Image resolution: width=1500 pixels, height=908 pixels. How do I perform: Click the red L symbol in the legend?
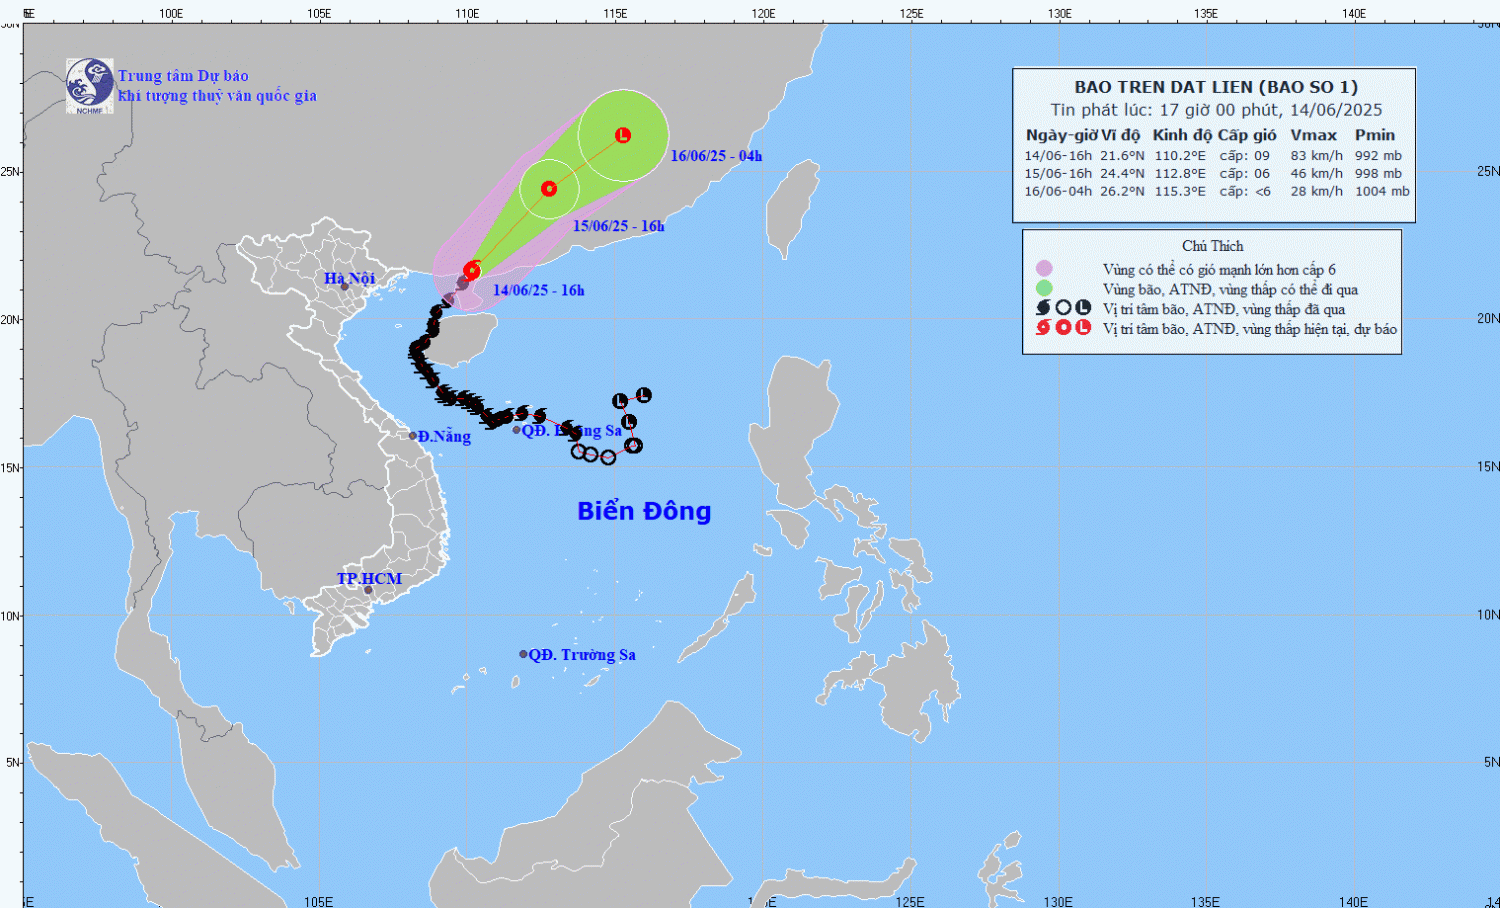1083,328
